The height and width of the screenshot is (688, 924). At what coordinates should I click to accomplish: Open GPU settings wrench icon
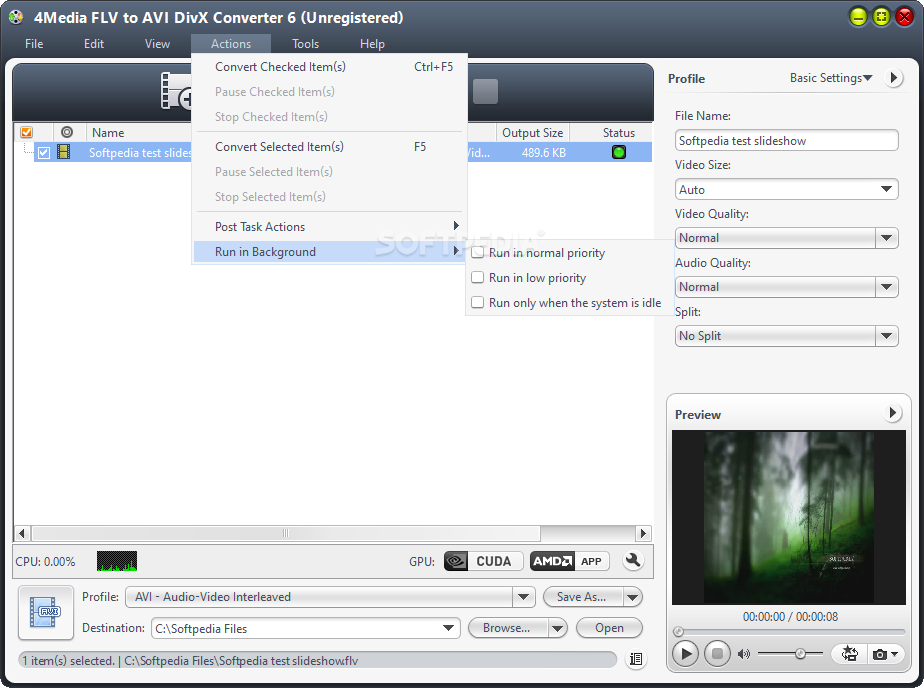633,560
